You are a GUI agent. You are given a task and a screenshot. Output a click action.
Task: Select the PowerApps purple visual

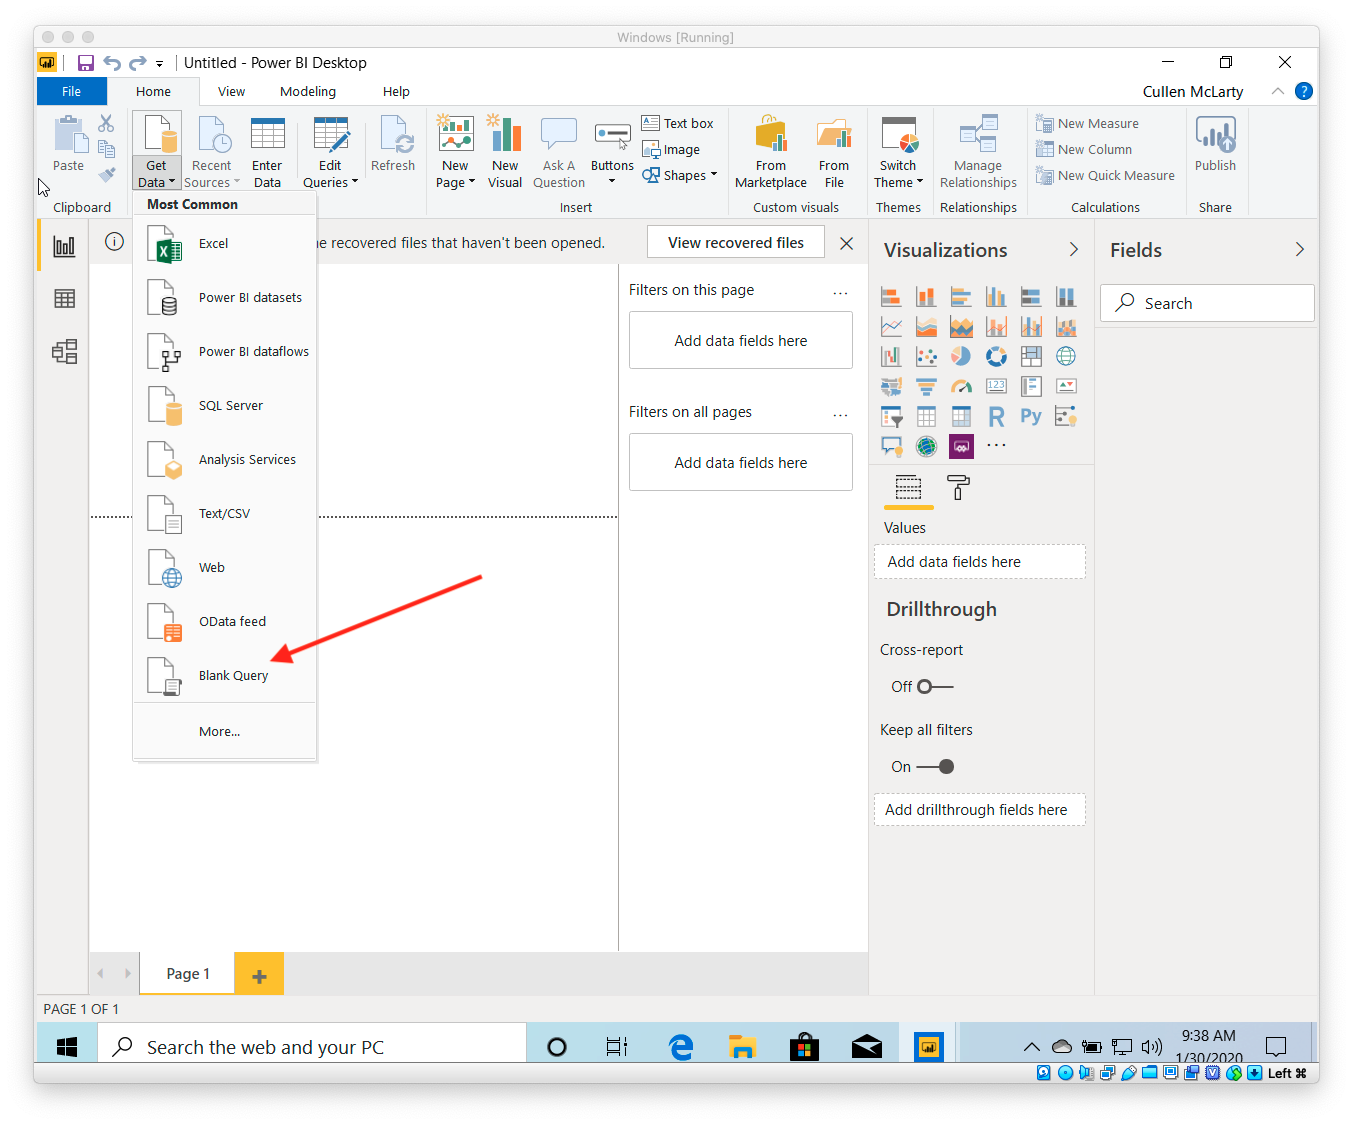click(961, 446)
